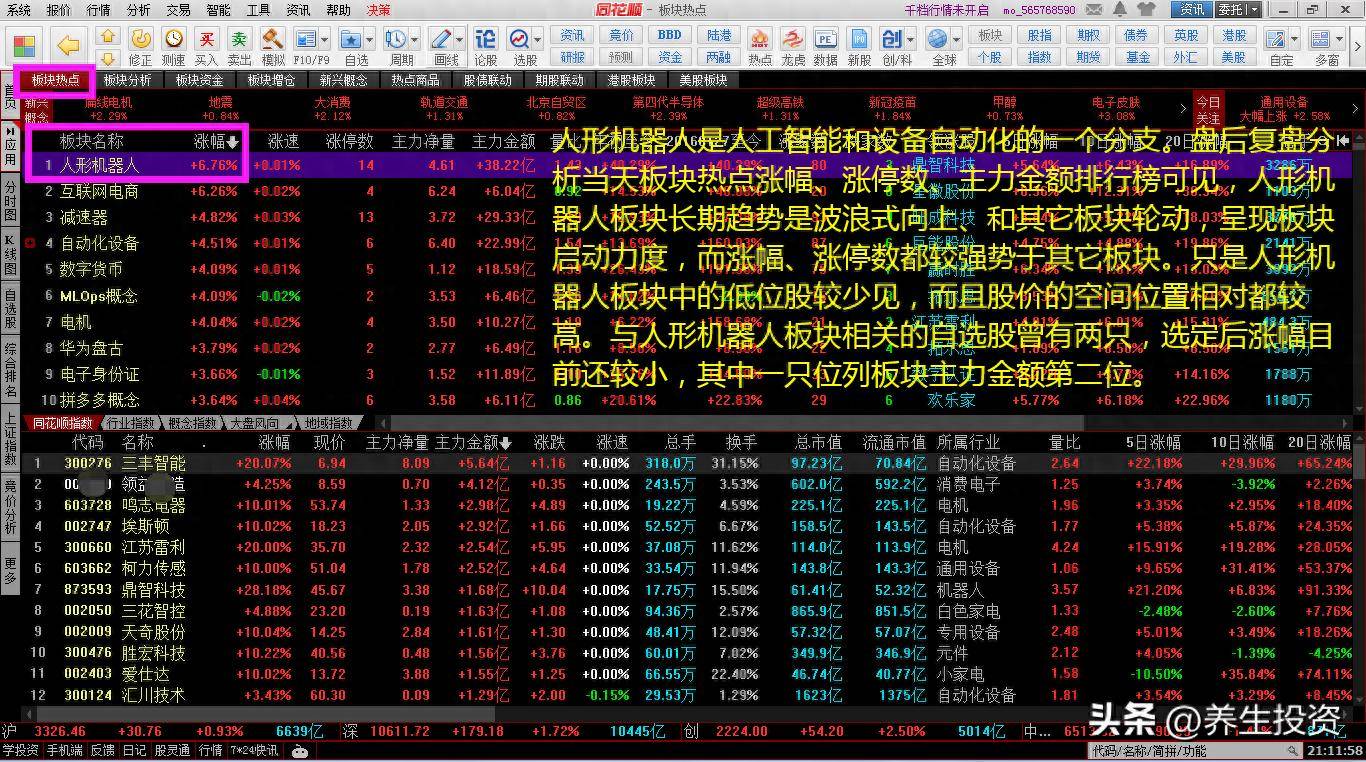Image resolution: width=1366 pixels, height=762 pixels.
Task: Click the 7×24快讯 status bar link
Action: (x=255, y=751)
